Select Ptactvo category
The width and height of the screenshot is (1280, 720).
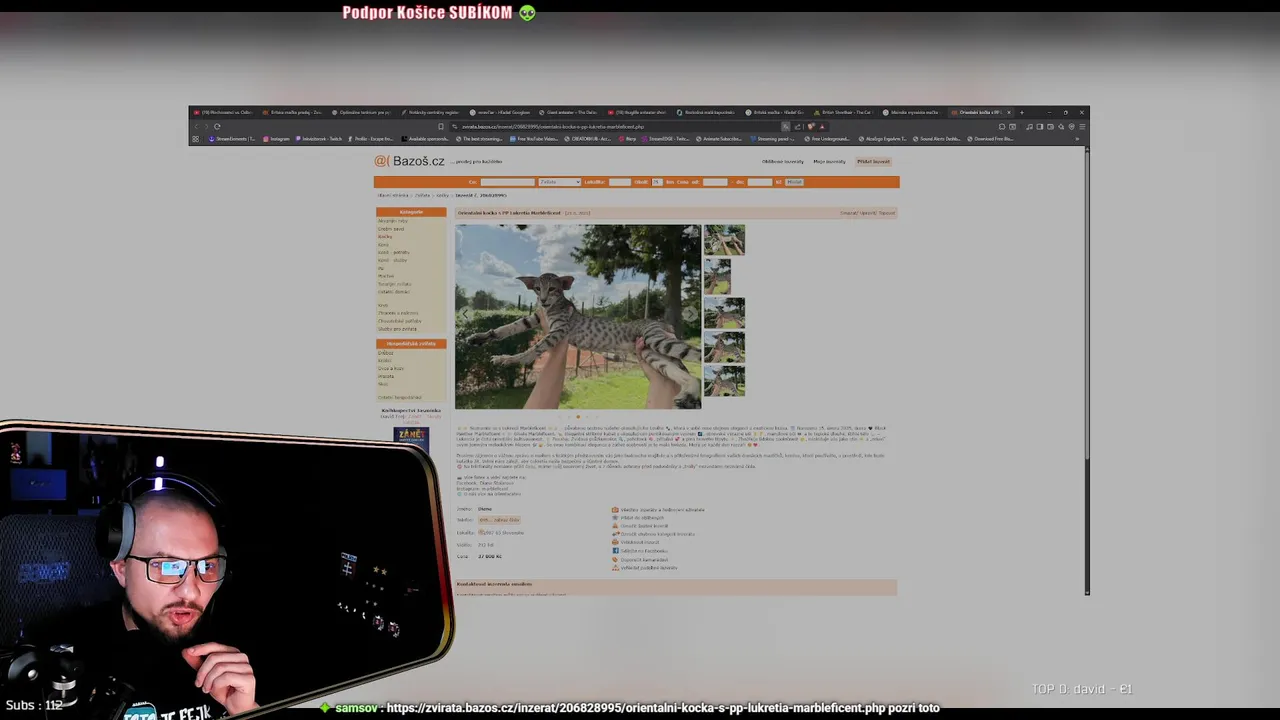coord(385,276)
